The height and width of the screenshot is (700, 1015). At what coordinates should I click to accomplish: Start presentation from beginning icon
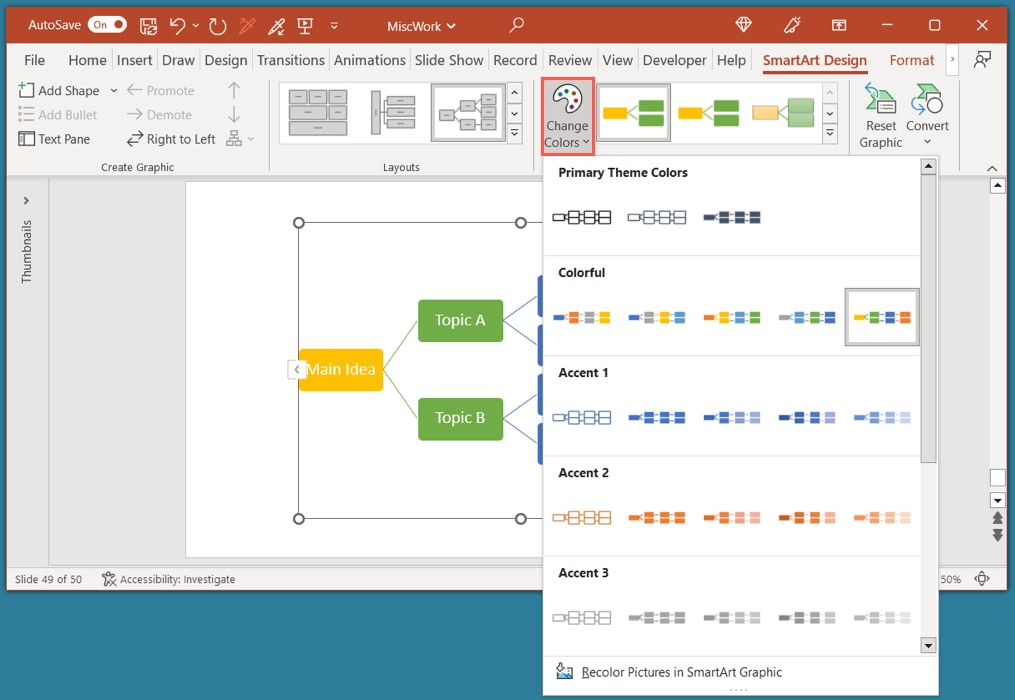click(x=305, y=26)
